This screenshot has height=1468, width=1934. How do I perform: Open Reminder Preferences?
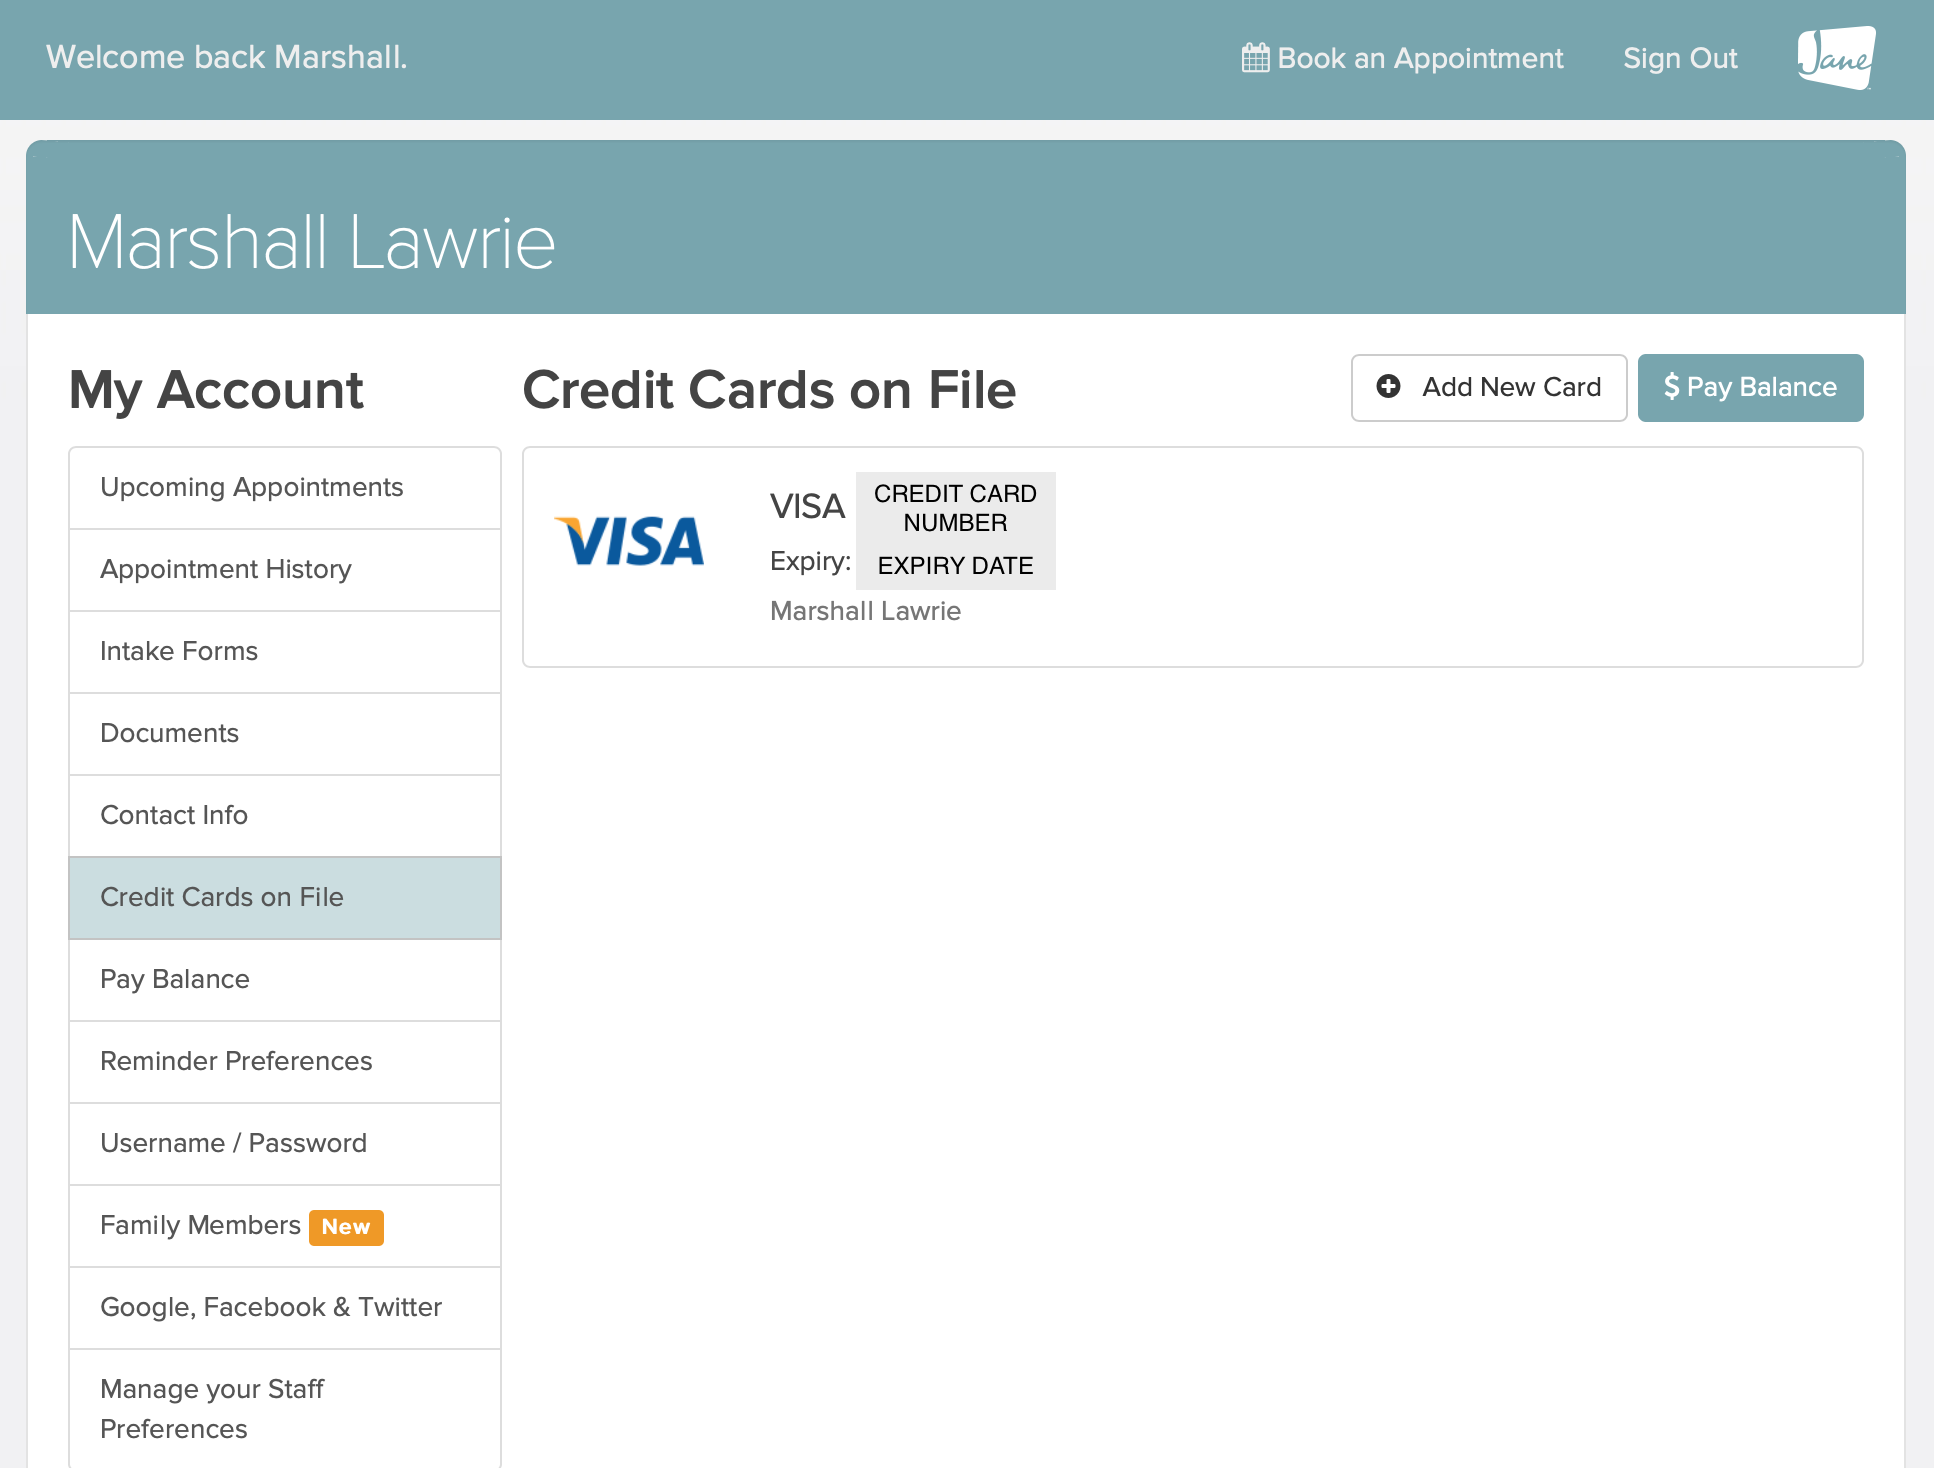click(x=236, y=1061)
